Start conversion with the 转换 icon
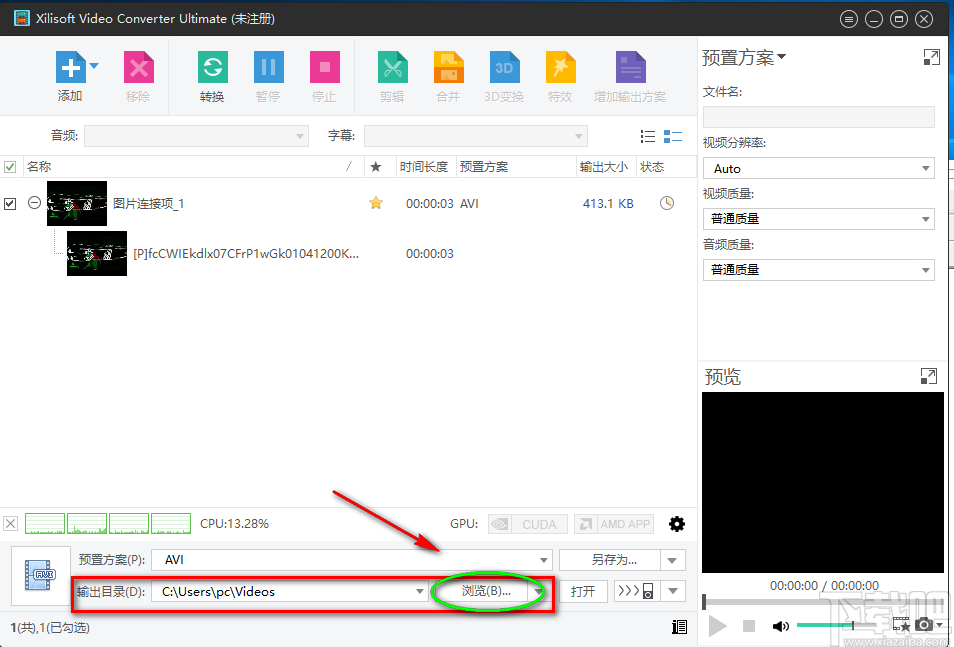954x647 pixels. (x=212, y=67)
